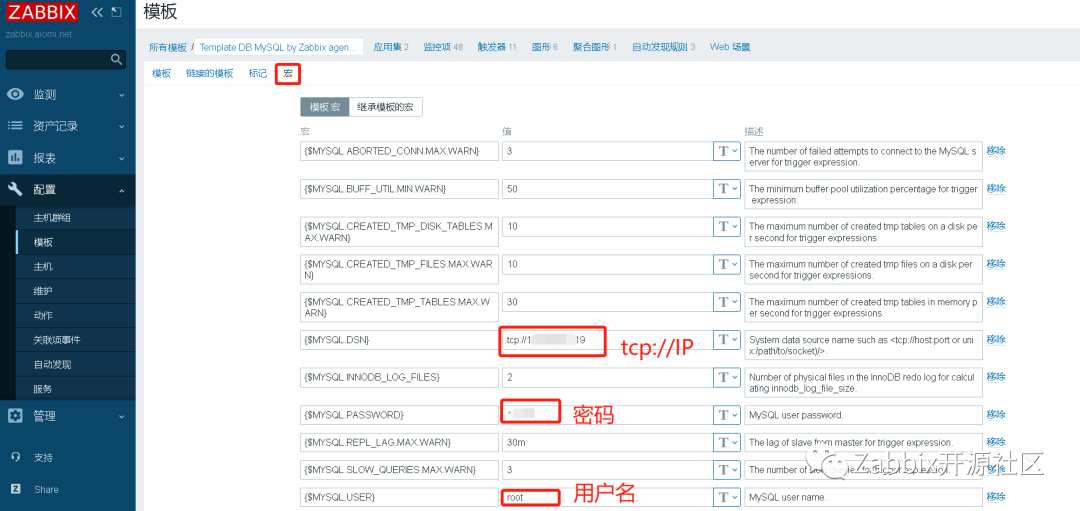This screenshot has height=511, width=1080.
Task: Open type dropdown for MYSQL.DSN macro
Action: point(727,340)
